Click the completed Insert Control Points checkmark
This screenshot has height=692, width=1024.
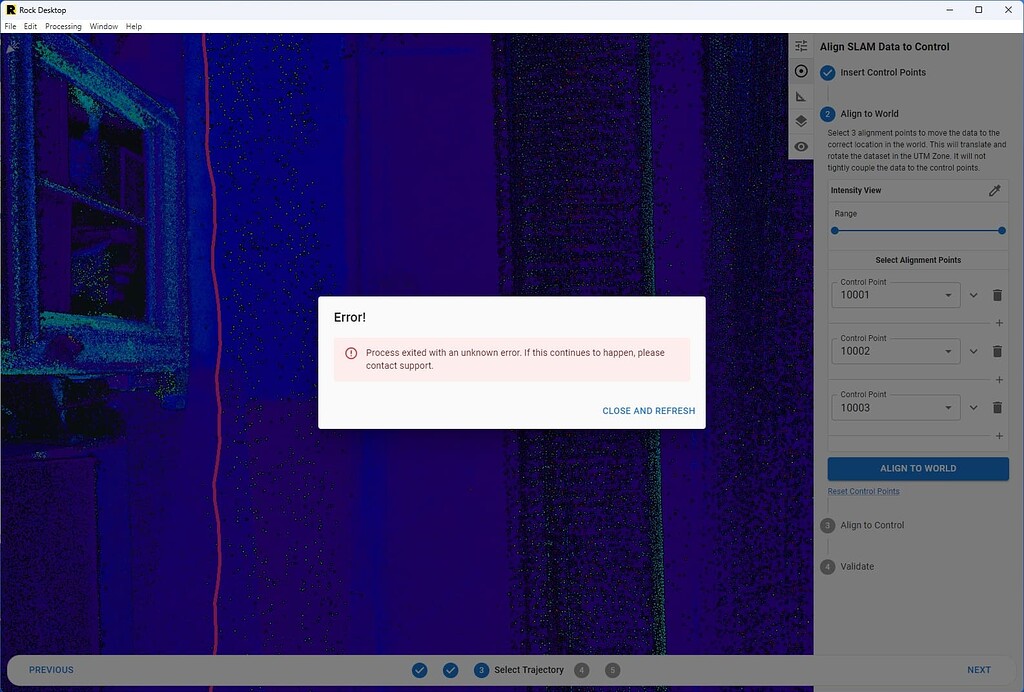[827, 72]
